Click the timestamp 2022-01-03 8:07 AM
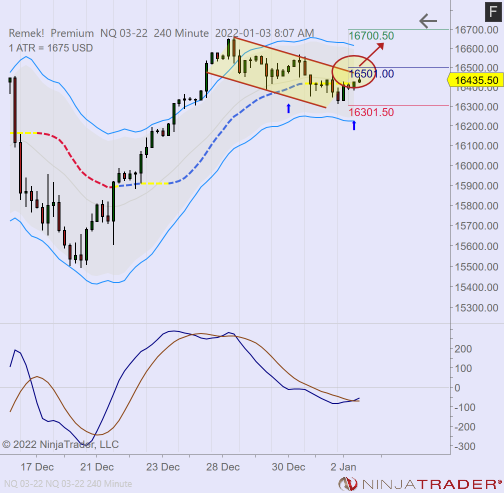The image size is (504, 493). (x=265, y=33)
